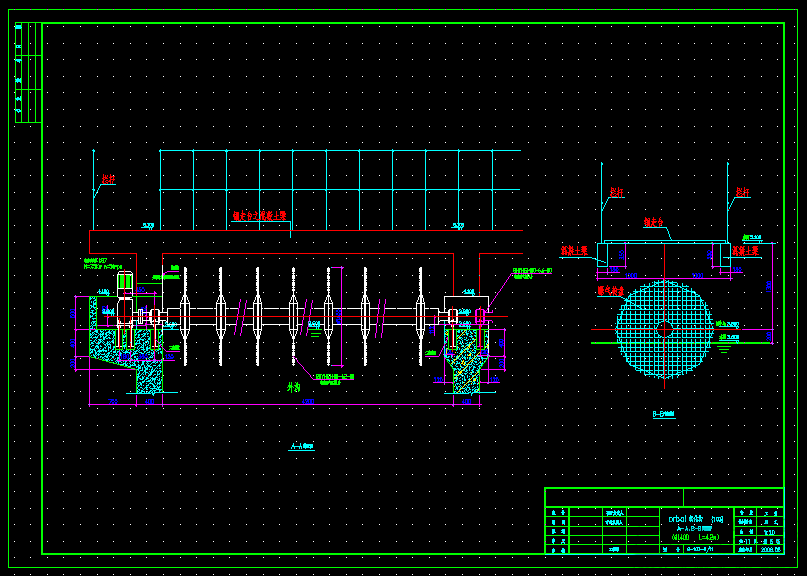Image resolution: width=807 pixels, height=576 pixels.
Task: Select the "曝气转盘" callout label
Action: click(x=610, y=291)
